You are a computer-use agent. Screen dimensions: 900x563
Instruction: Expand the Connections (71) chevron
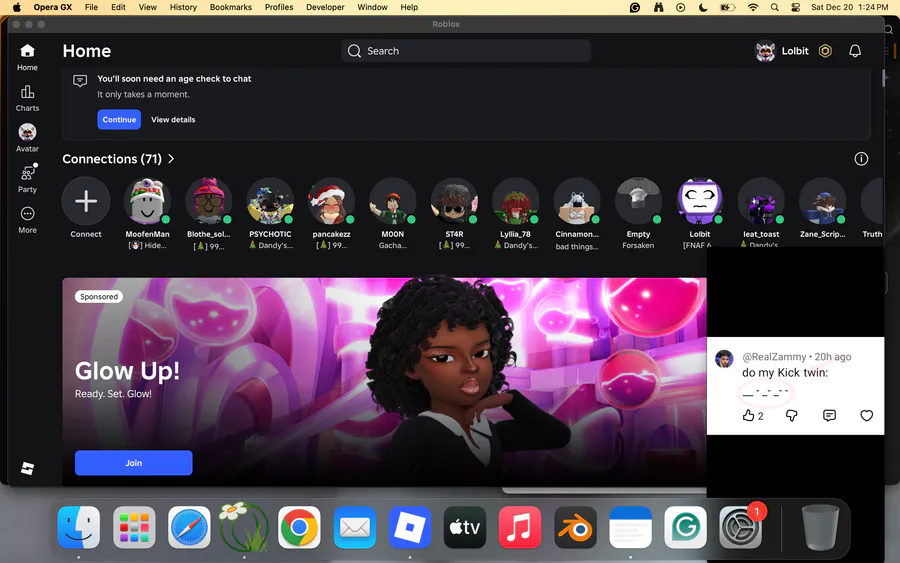tap(171, 159)
